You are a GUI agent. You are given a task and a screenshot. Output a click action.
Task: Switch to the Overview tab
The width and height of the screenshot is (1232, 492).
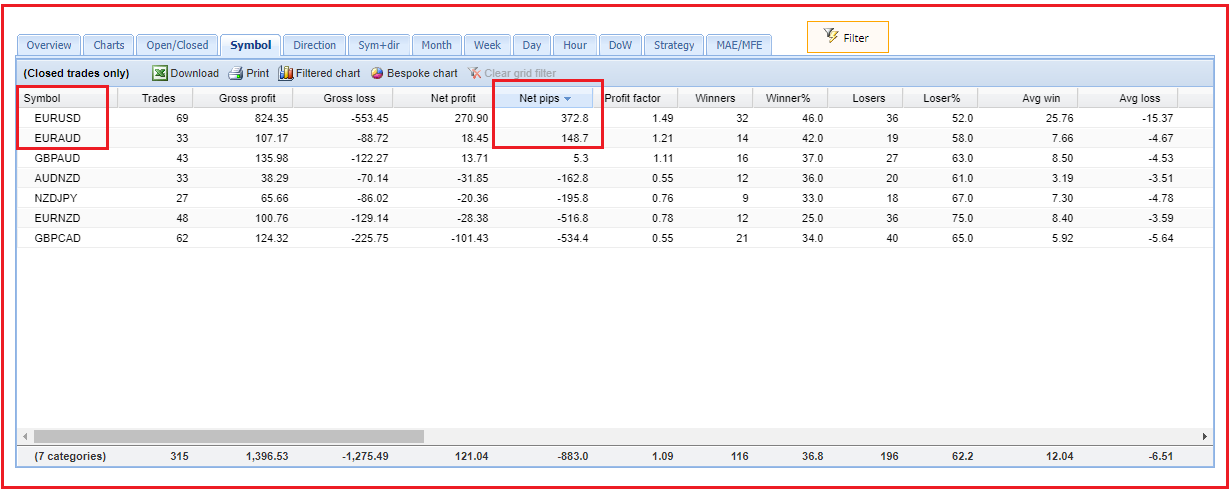coord(49,45)
